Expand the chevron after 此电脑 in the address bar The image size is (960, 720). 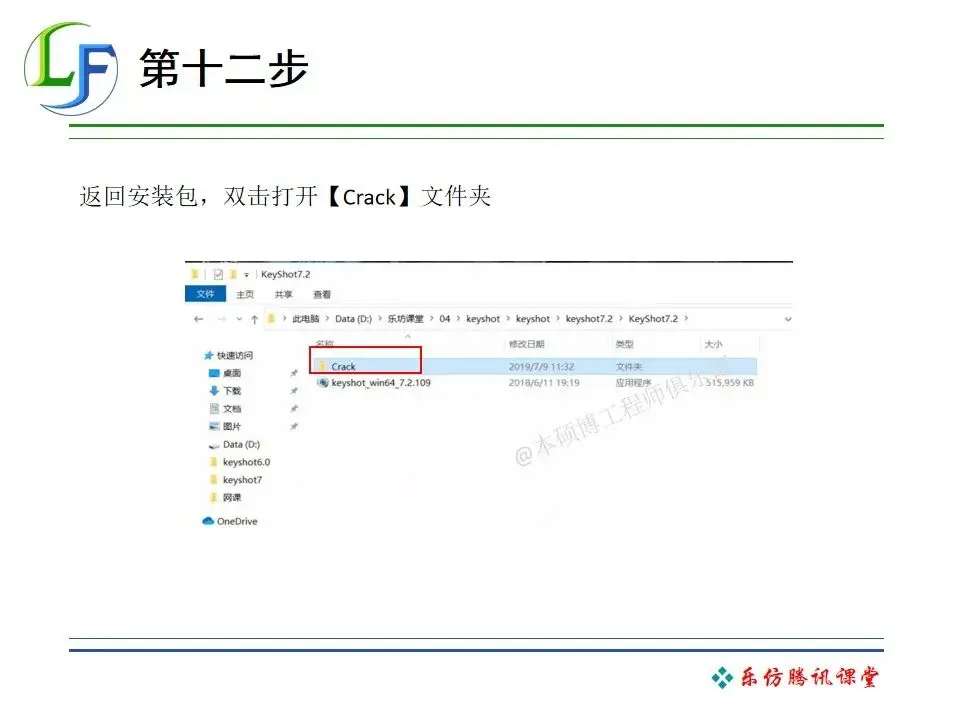[x=327, y=318]
